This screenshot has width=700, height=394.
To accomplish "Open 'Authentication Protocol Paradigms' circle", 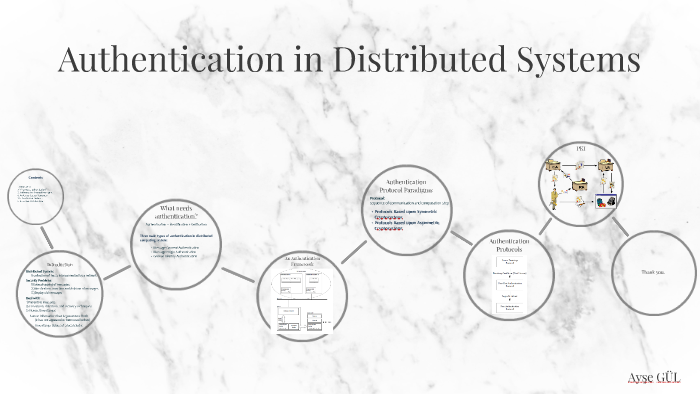I will (406, 210).
